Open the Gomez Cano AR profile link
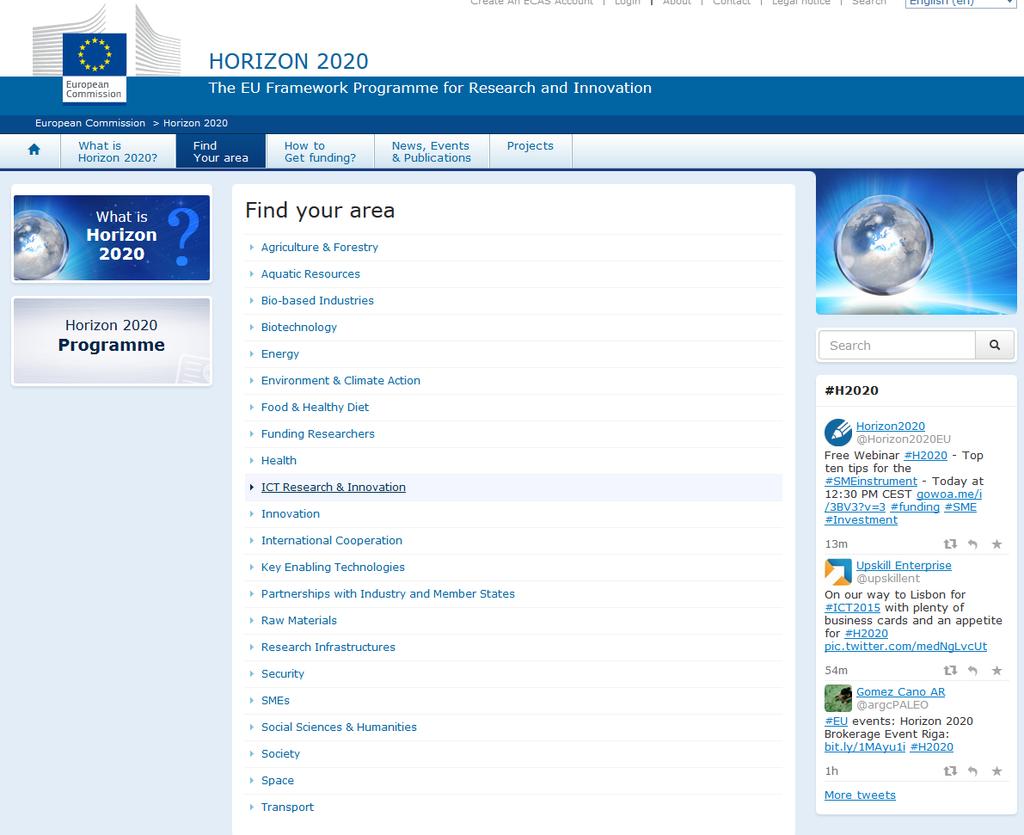1024x835 pixels. [901, 691]
